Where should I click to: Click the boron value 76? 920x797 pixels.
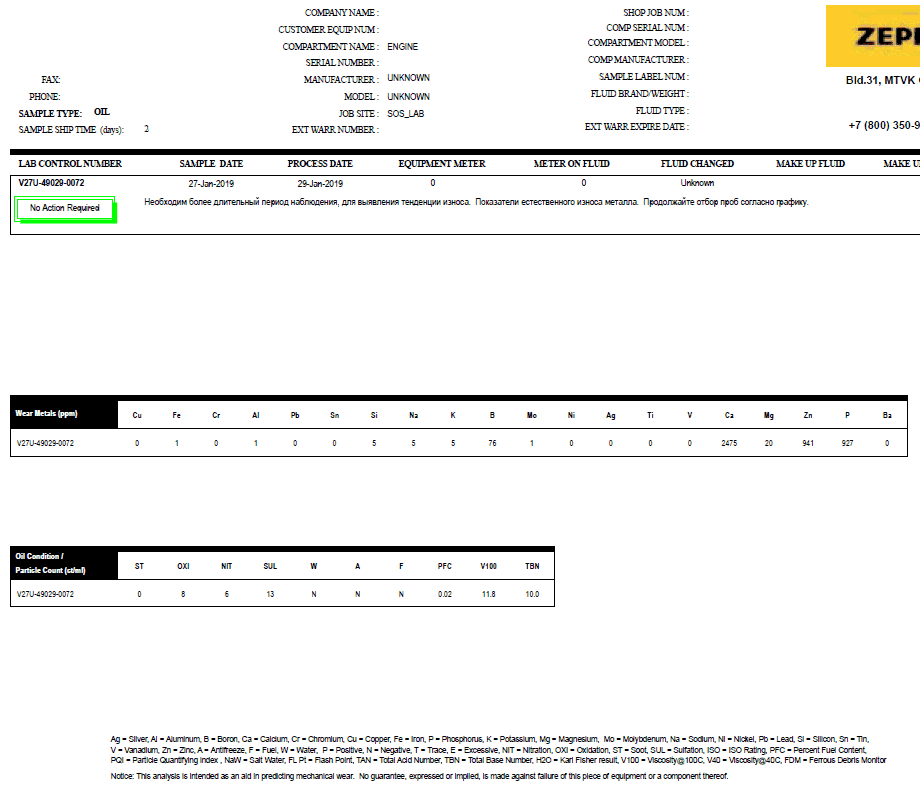(492, 442)
